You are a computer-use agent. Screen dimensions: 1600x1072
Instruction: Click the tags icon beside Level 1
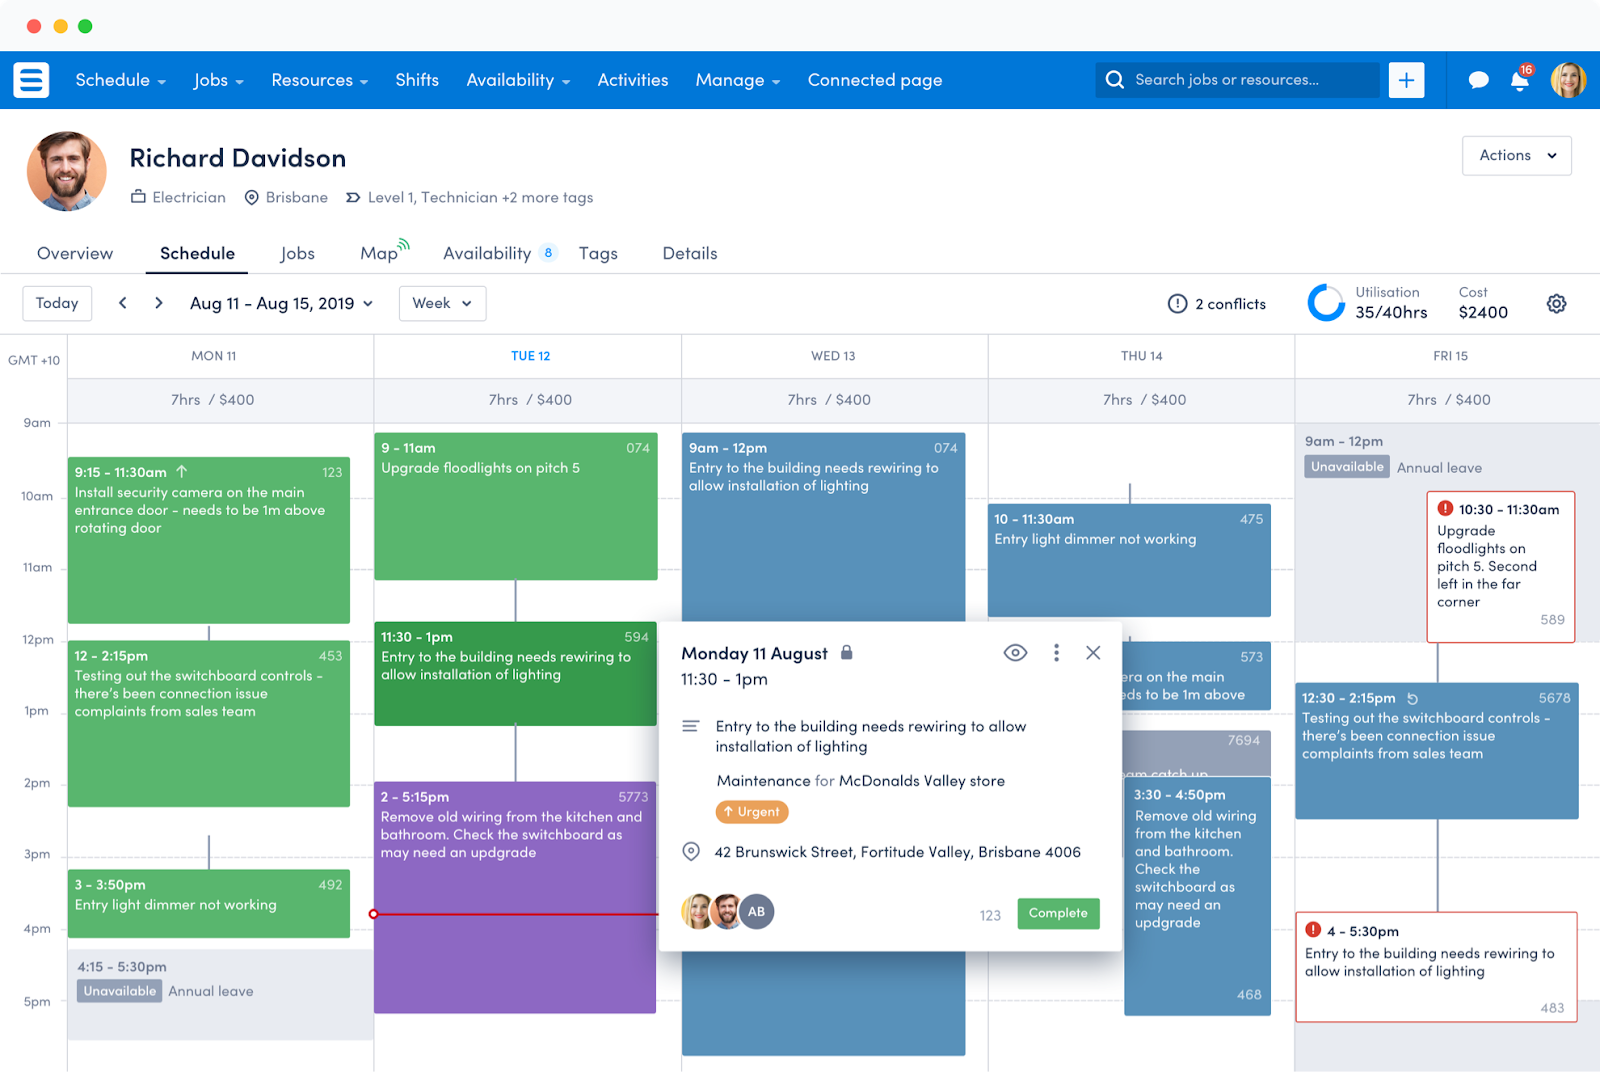353,198
